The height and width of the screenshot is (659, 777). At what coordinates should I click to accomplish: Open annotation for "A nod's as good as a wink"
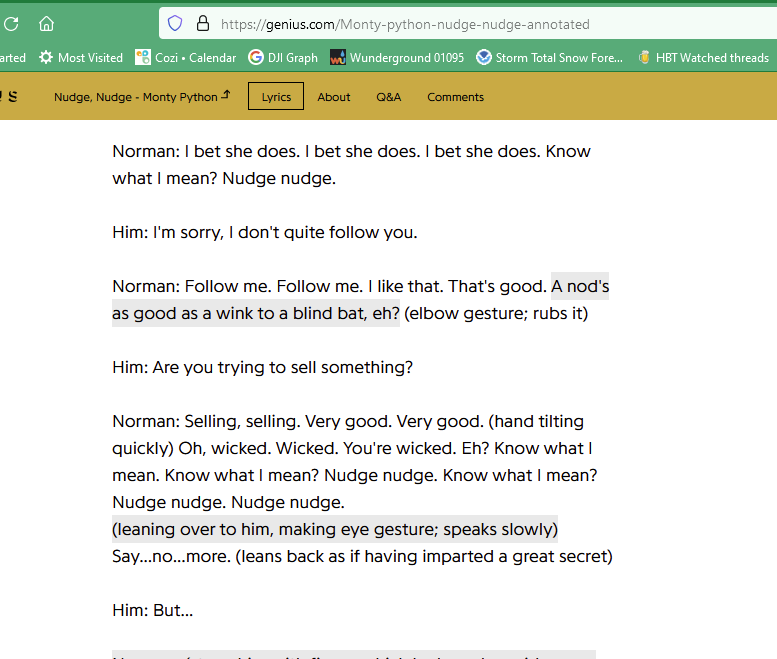click(256, 313)
